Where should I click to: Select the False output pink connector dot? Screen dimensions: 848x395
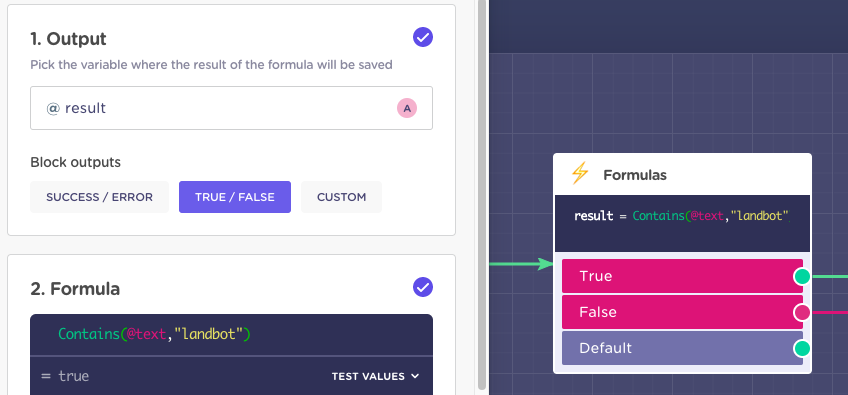point(802,312)
